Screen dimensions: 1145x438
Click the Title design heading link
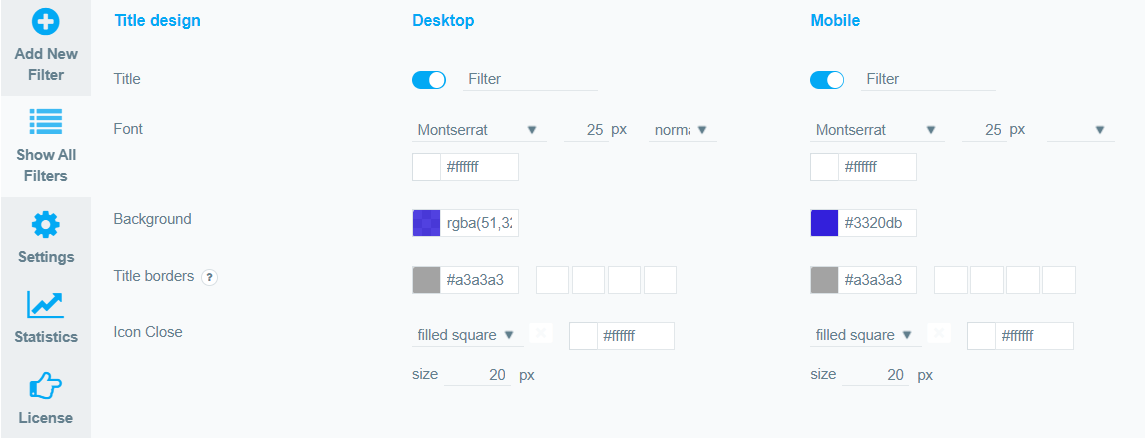coord(158,20)
